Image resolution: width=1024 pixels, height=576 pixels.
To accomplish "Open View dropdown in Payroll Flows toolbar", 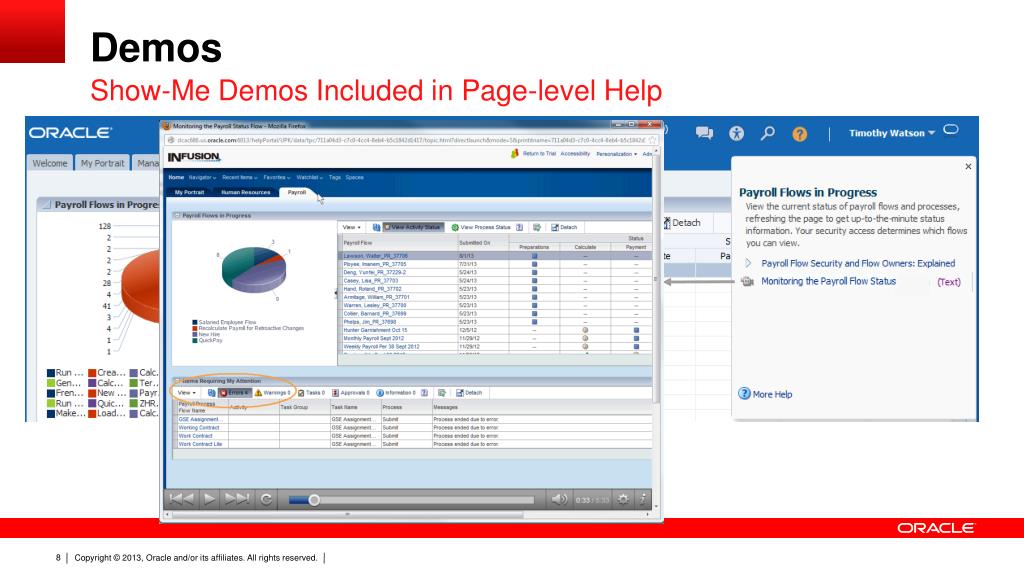I will (x=351, y=227).
